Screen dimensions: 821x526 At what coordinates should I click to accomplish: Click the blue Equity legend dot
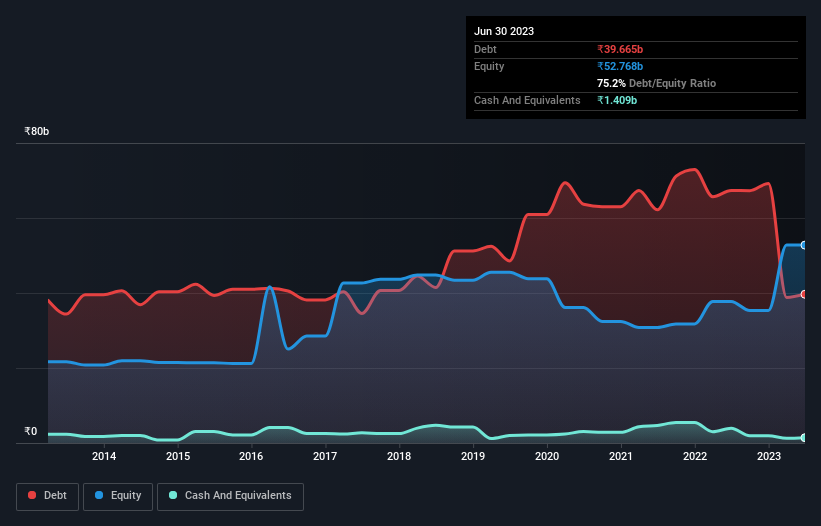tap(99, 495)
